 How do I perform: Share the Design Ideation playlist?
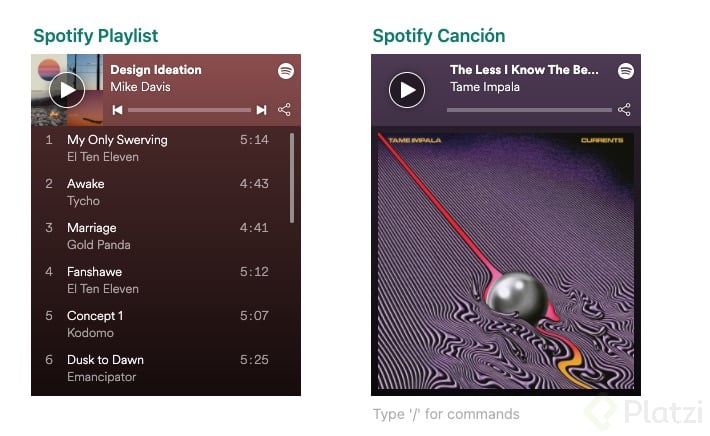coord(284,110)
